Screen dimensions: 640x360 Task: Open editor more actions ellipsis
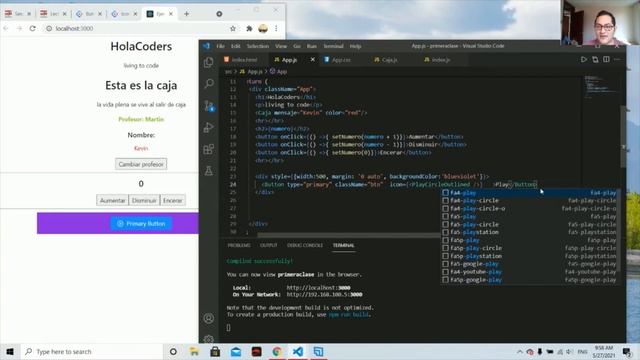(617, 60)
